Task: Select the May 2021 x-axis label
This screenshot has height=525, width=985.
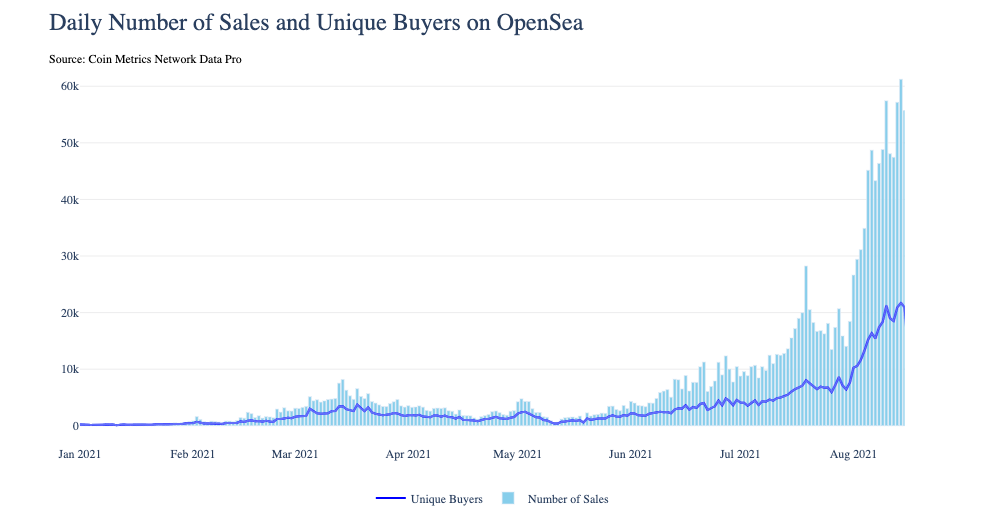Action: pyautogui.click(x=517, y=454)
